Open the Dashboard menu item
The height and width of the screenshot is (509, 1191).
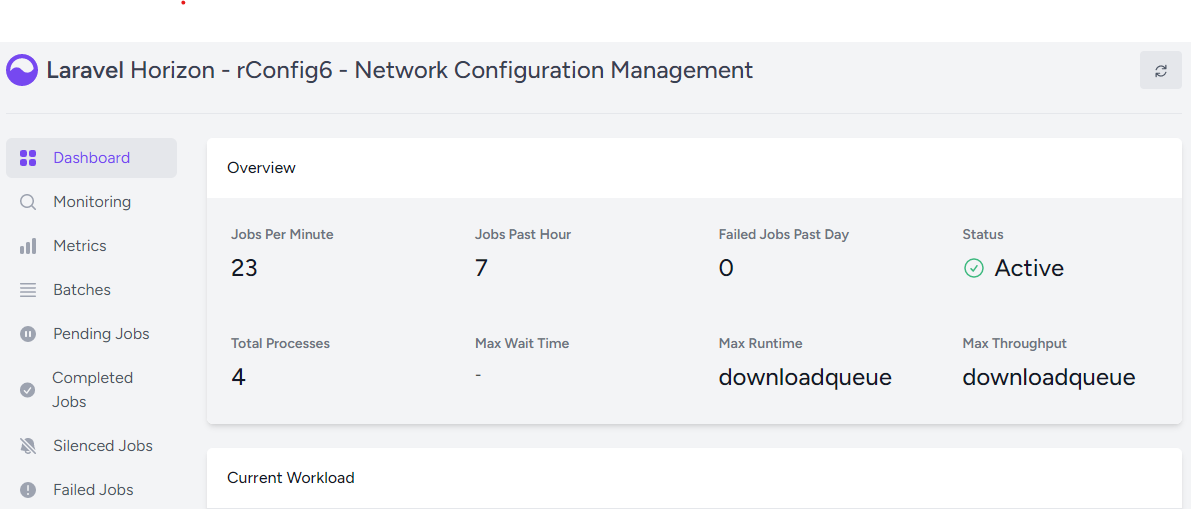(x=91, y=158)
